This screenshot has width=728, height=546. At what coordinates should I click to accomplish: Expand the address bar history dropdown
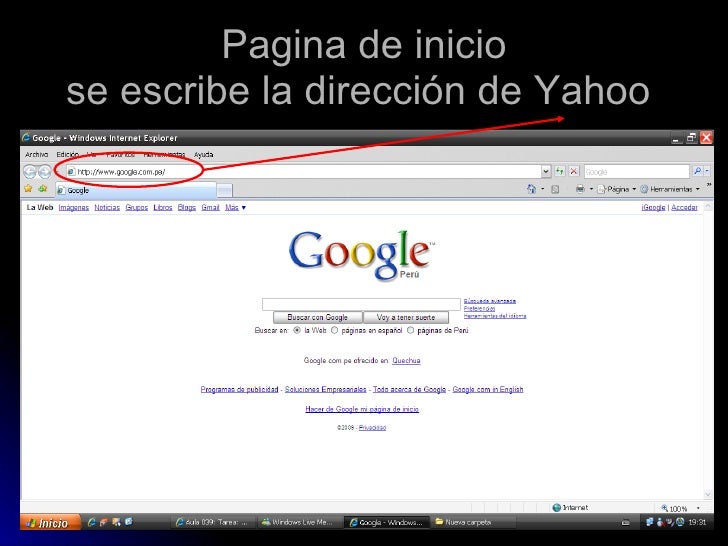(x=546, y=171)
